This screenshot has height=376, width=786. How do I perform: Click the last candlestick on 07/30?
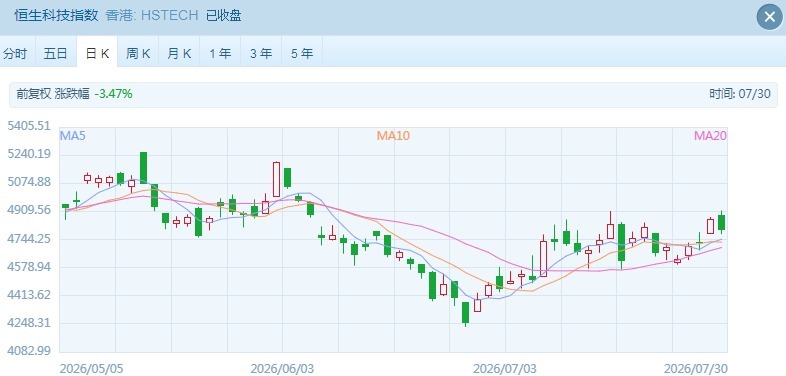point(722,222)
